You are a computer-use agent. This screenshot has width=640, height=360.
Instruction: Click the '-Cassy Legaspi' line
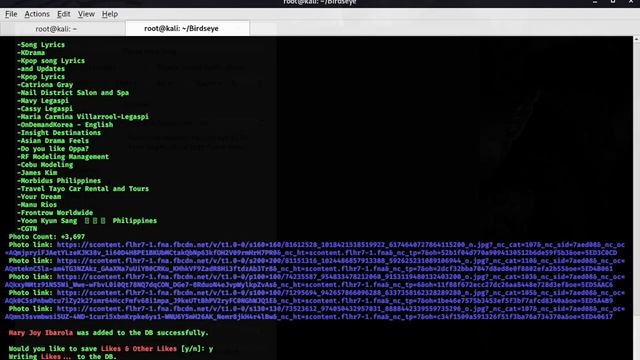(x=45, y=109)
